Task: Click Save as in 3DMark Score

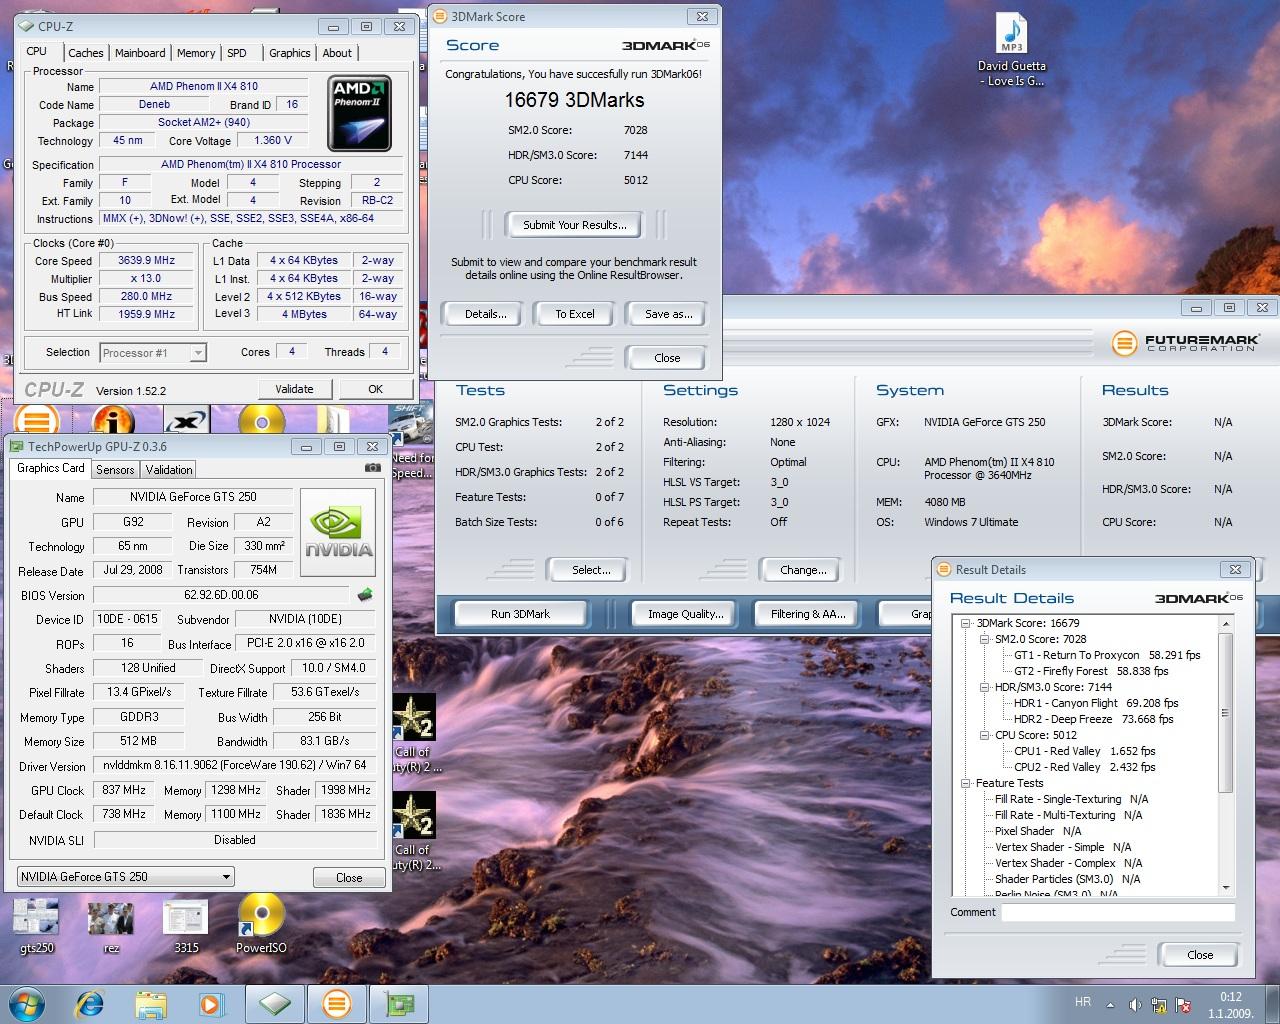Action: tap(668, 314)
